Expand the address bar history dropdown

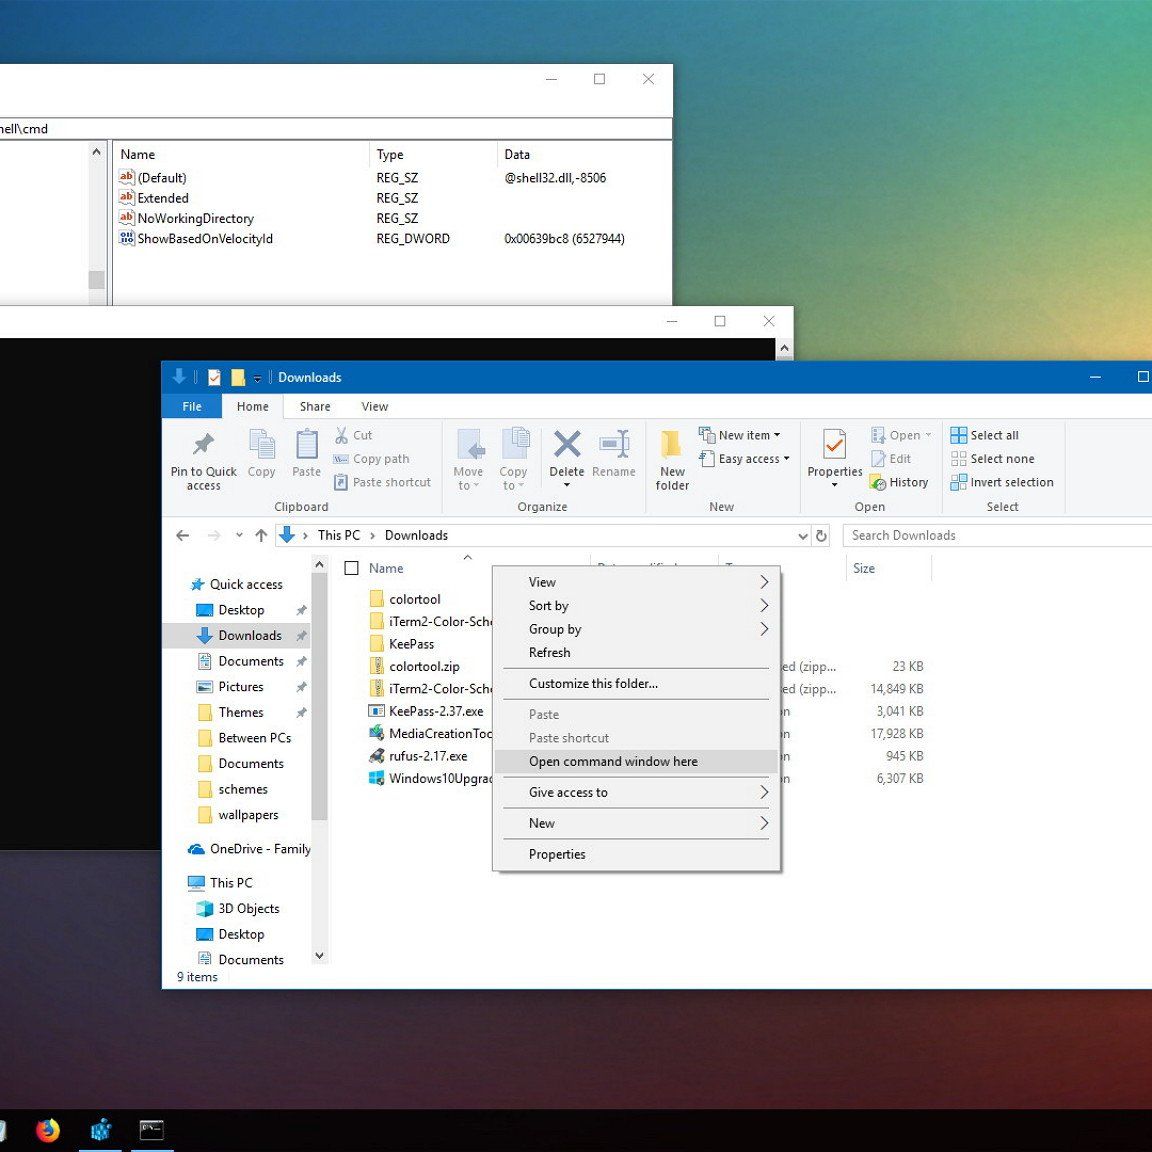click(x=802, y=536)
